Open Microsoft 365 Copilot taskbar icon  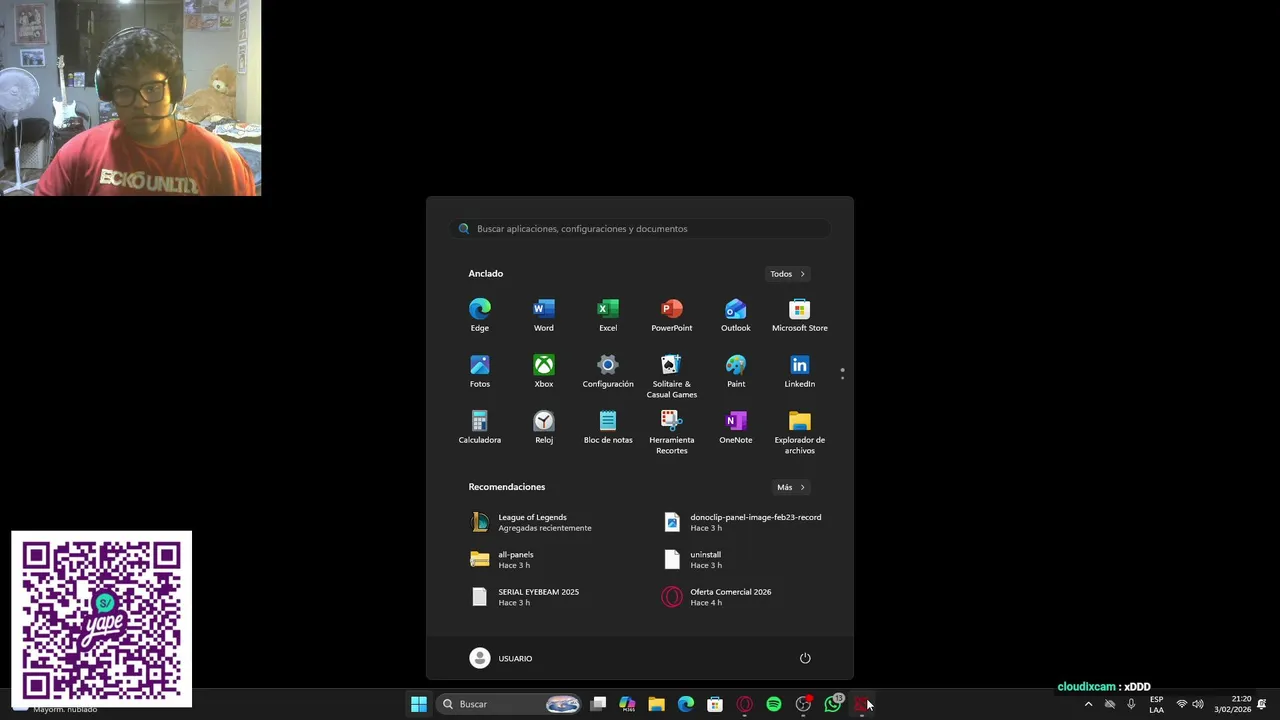pos(627,704)
